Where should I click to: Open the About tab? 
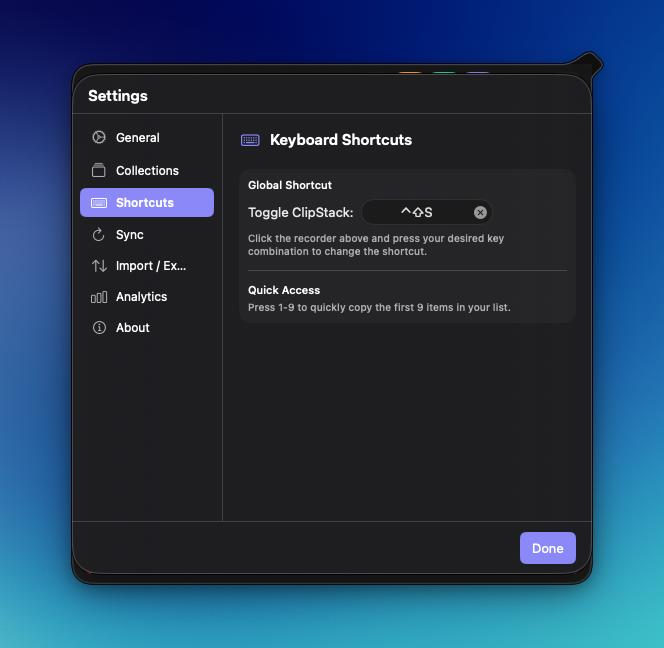pos(147,328)
